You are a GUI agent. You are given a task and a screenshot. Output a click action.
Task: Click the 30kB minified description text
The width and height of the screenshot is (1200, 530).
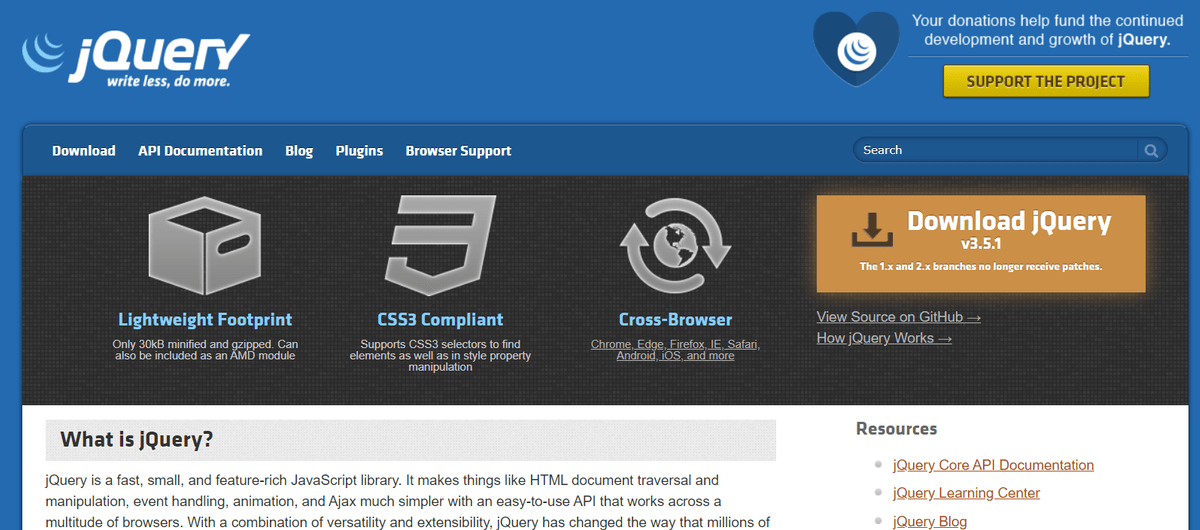point(205,349)
